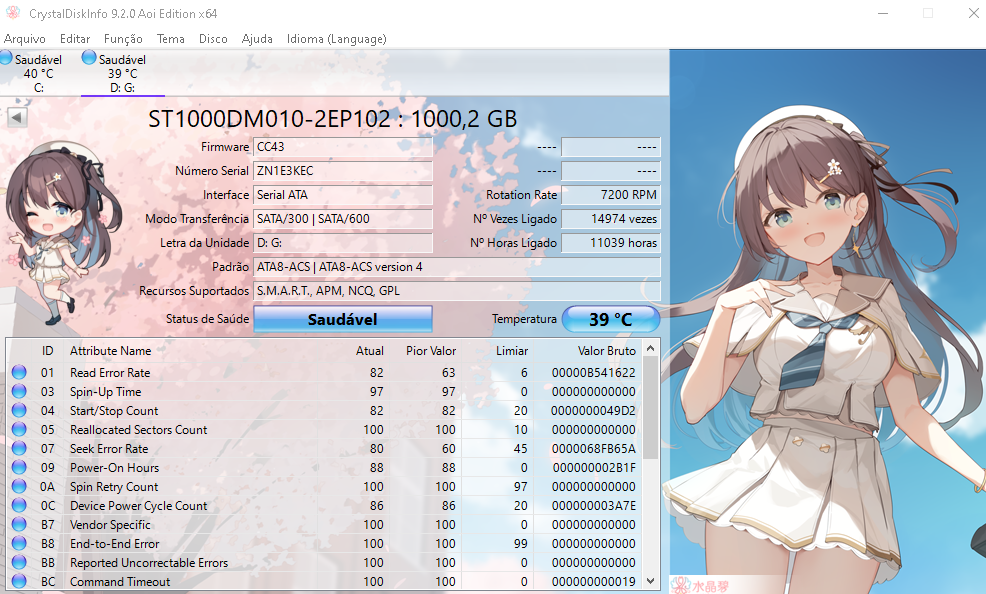The width and height of the screenshot is (986, 594).
Task: Click the status orb for Reported Uncorrectable Errors
Action: click(19, 562)
